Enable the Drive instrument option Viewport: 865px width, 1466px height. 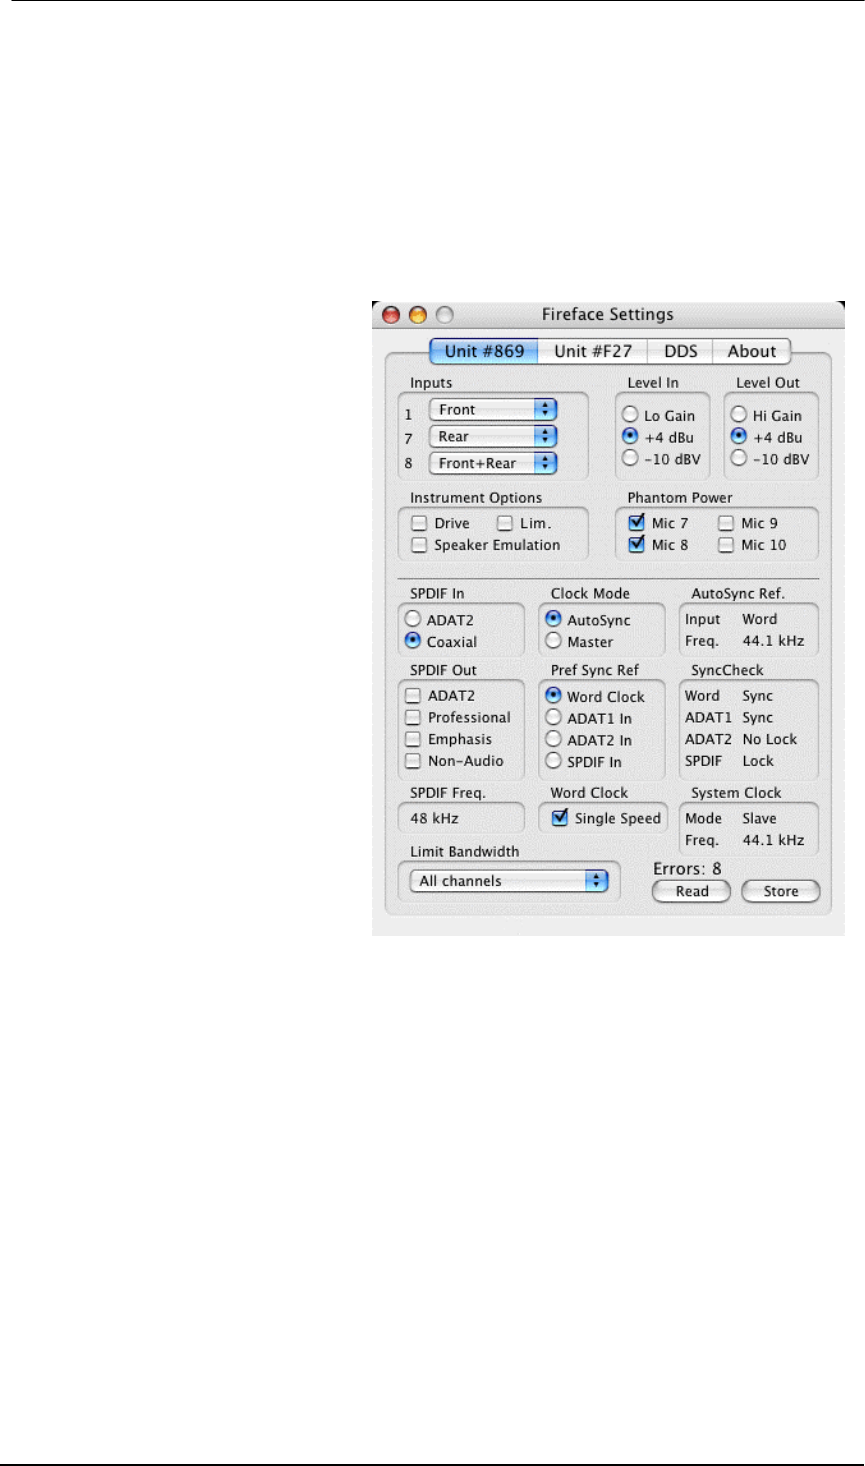pyautogui.click(x=419, y=523)
